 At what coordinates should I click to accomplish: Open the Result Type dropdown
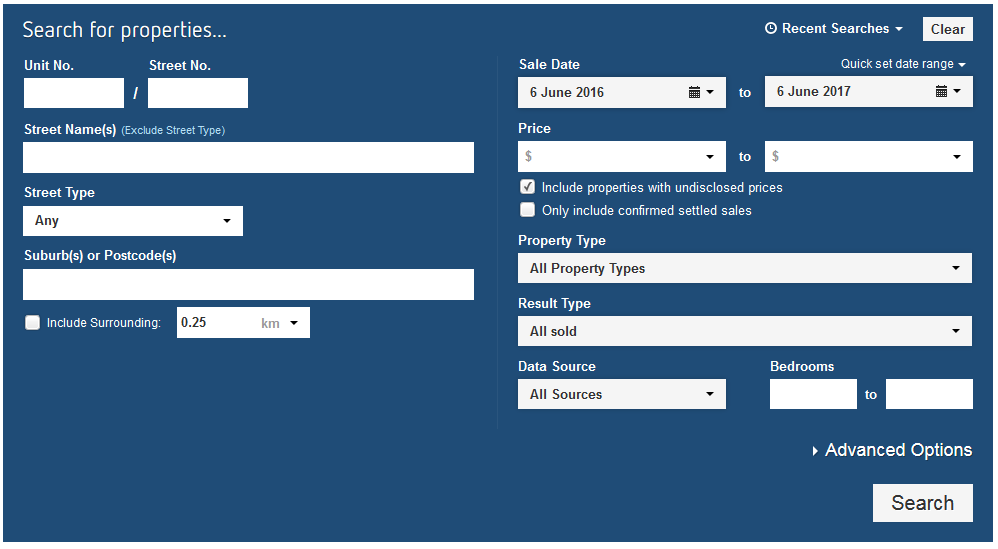click(x=744, y=331)
